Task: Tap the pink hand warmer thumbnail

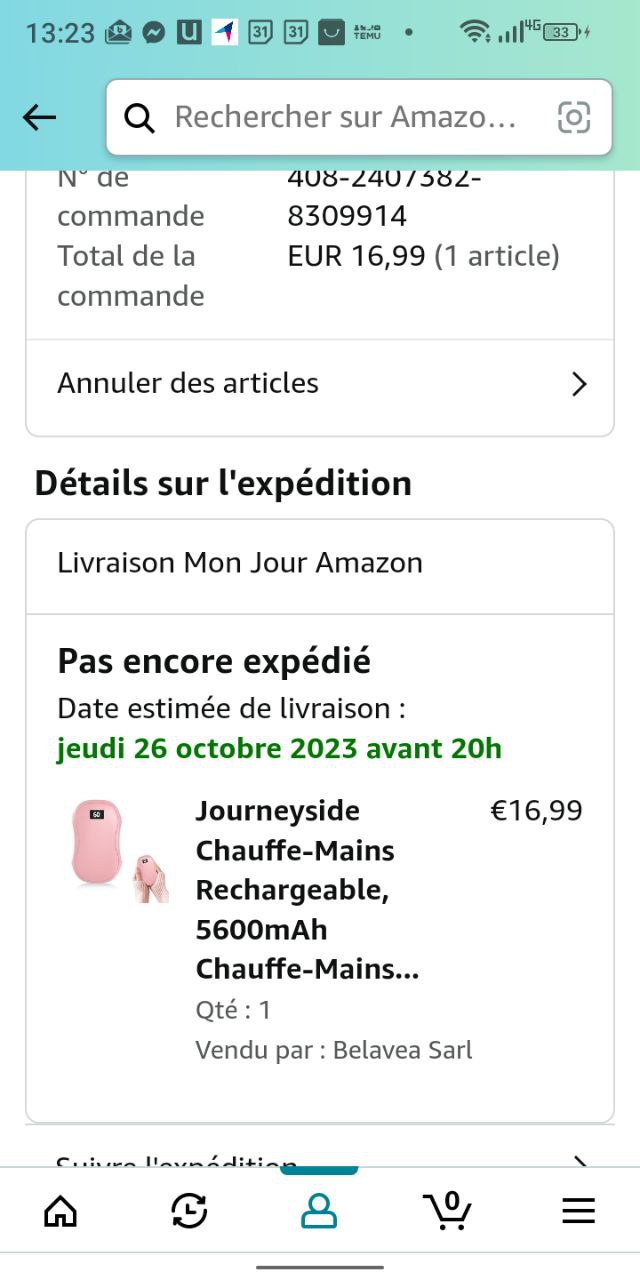Action: 118,848
